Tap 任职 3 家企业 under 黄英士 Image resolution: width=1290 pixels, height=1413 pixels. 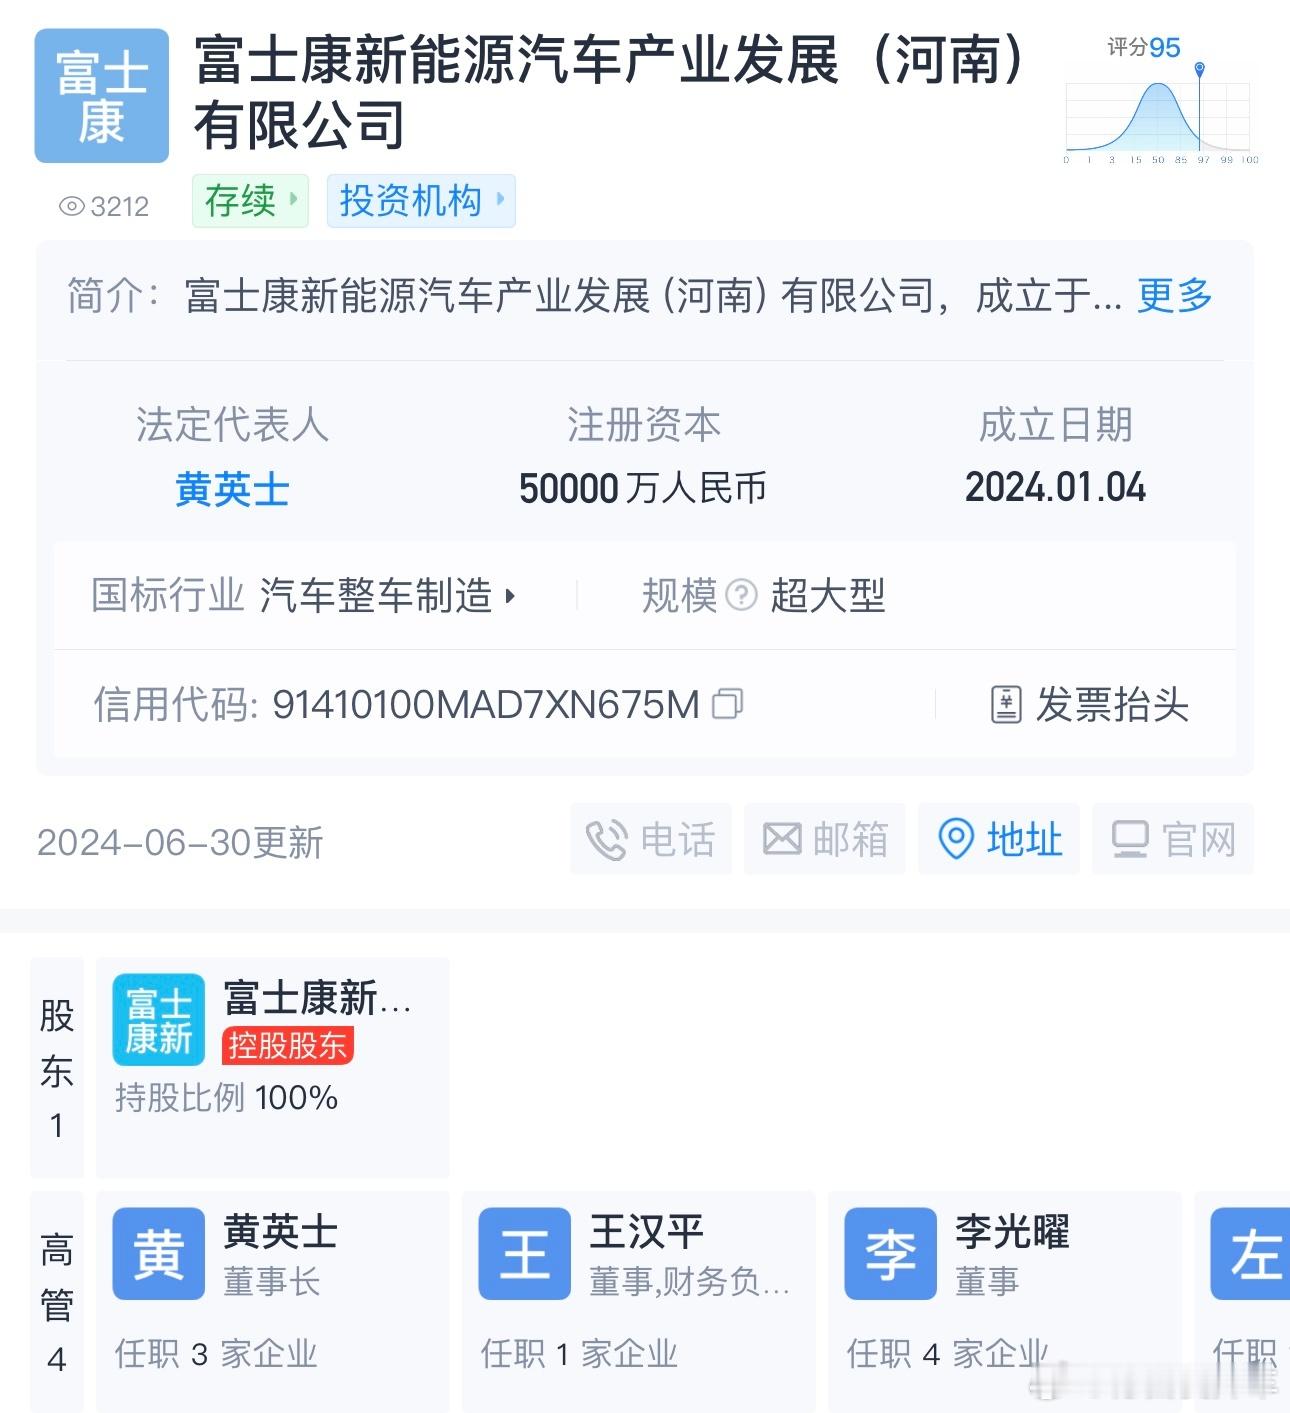[216, 1354]
